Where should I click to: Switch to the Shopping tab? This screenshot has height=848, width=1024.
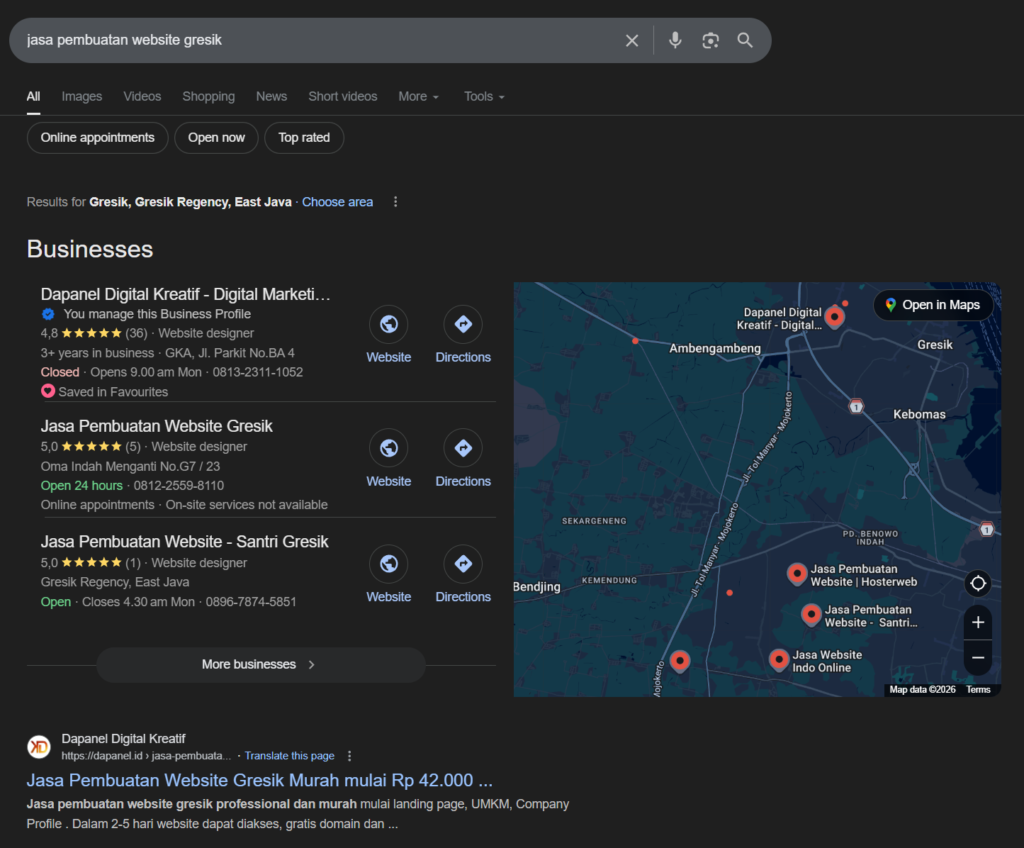coord(208,97)
